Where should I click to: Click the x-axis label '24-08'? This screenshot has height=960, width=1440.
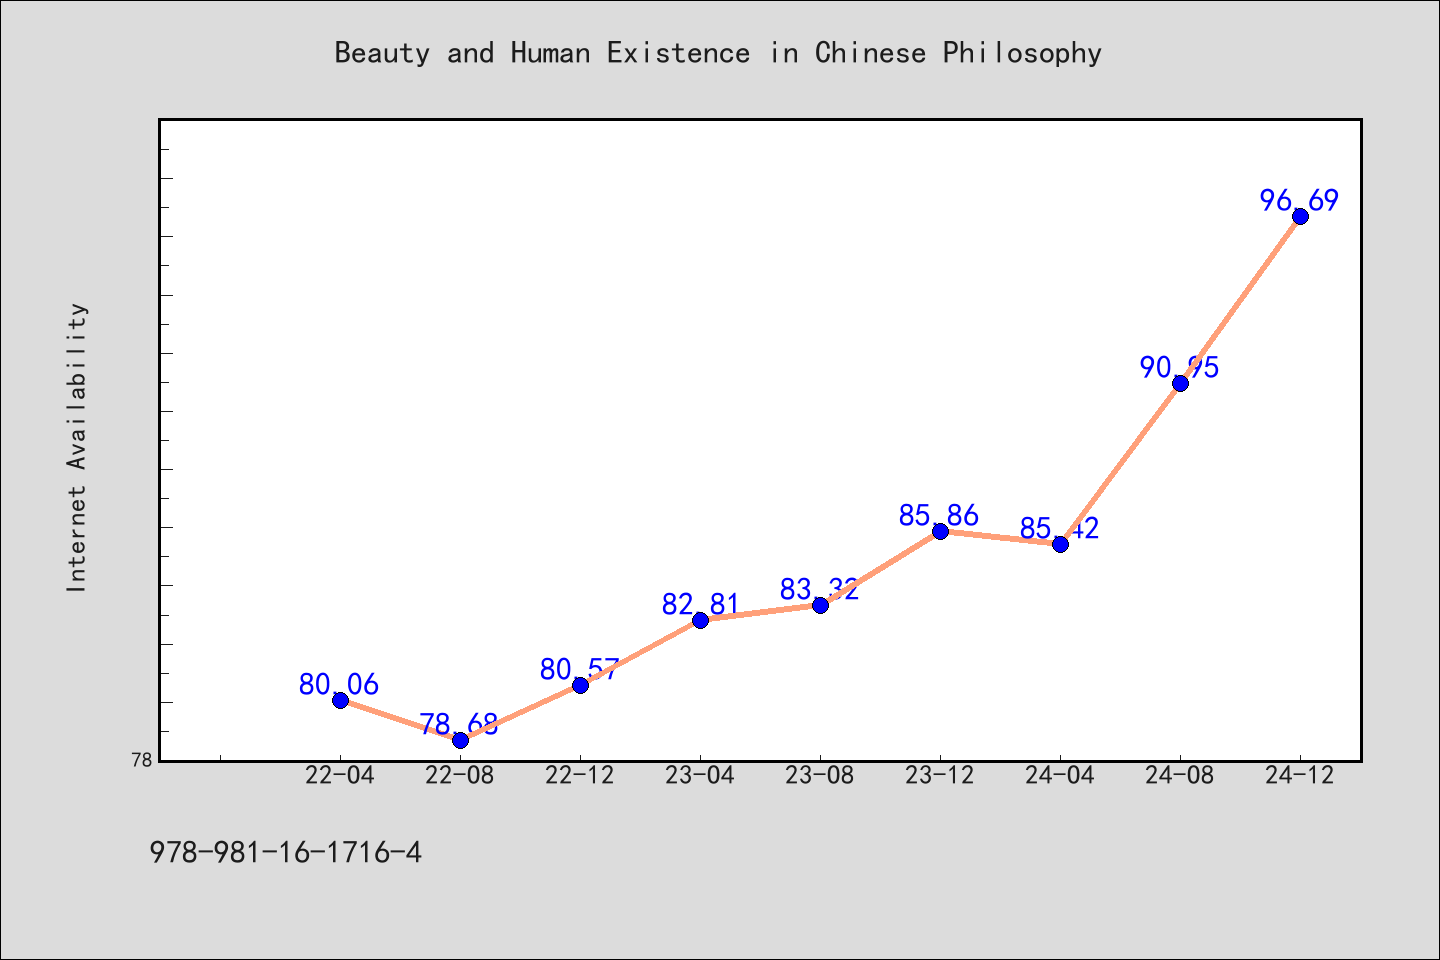coord(1180,776)
